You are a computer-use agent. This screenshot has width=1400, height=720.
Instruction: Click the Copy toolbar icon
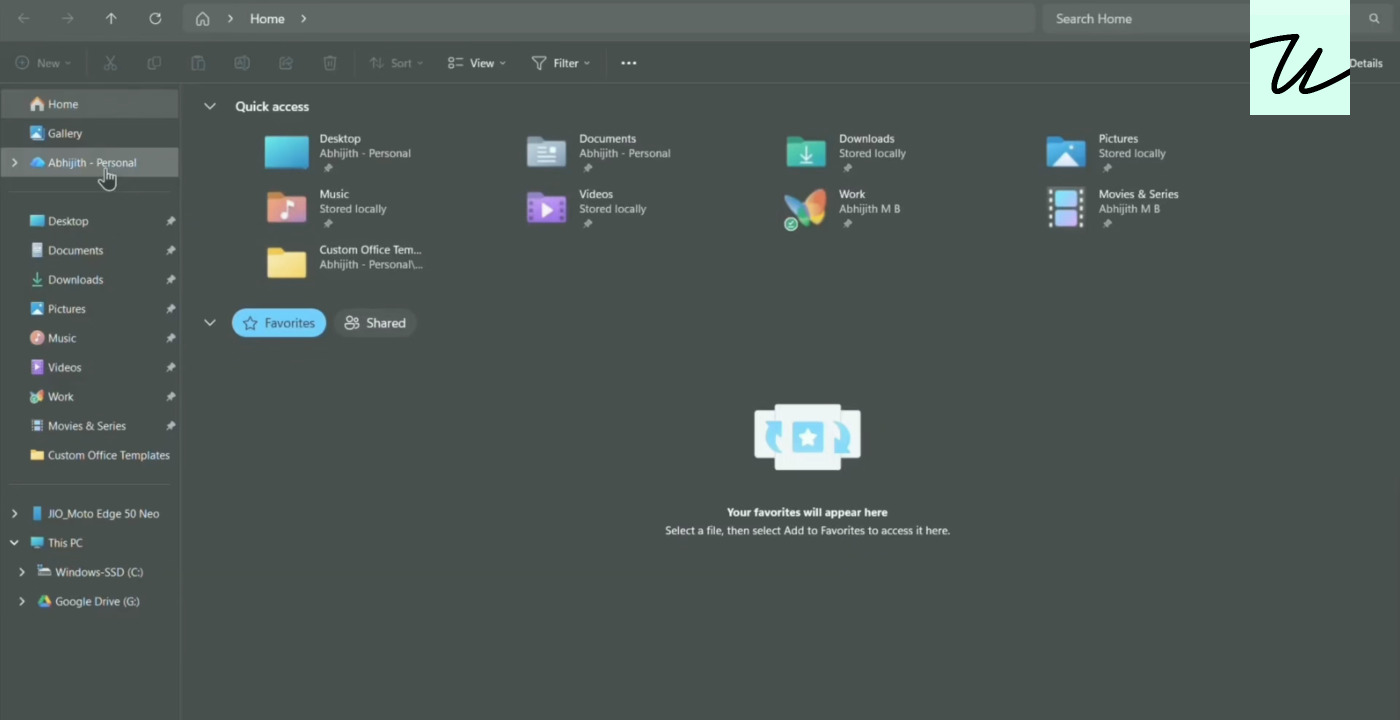pyautogui.click(x=154, y=63)
